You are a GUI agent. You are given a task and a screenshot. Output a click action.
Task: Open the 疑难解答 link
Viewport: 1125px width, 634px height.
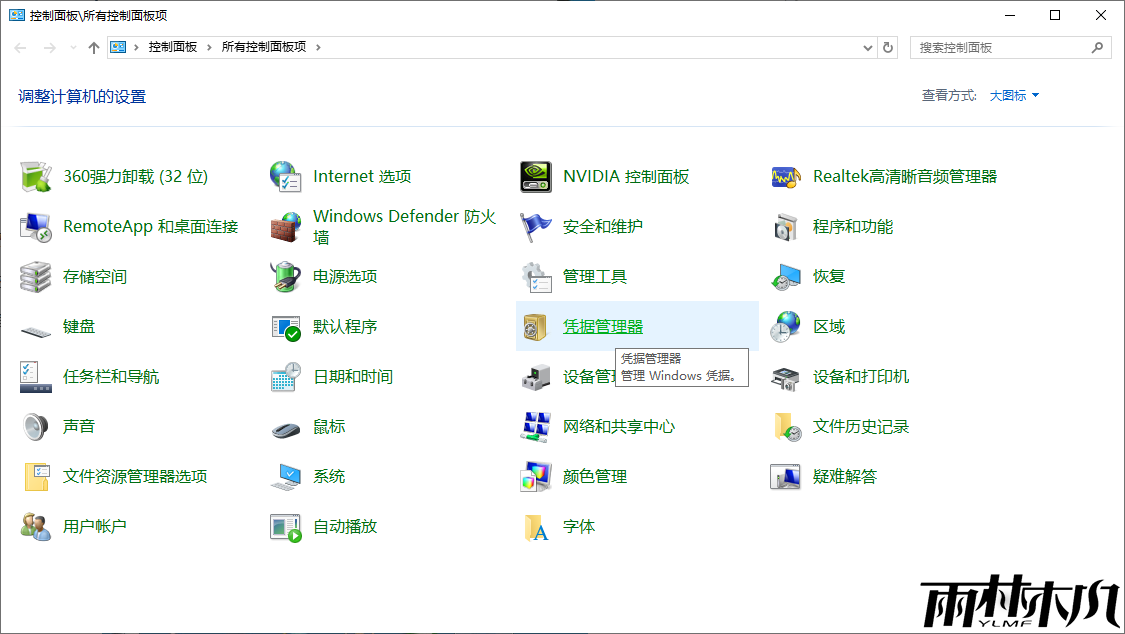845,477
